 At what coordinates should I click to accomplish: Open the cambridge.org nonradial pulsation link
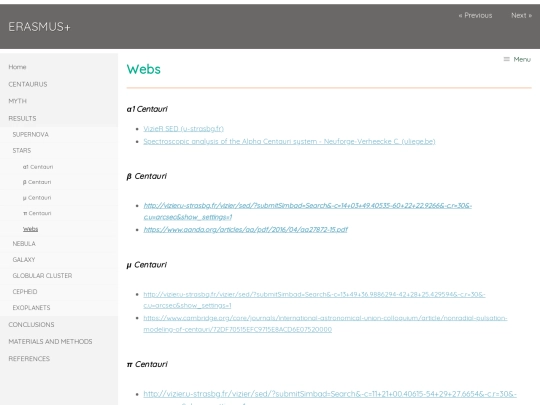click(325, 323)
